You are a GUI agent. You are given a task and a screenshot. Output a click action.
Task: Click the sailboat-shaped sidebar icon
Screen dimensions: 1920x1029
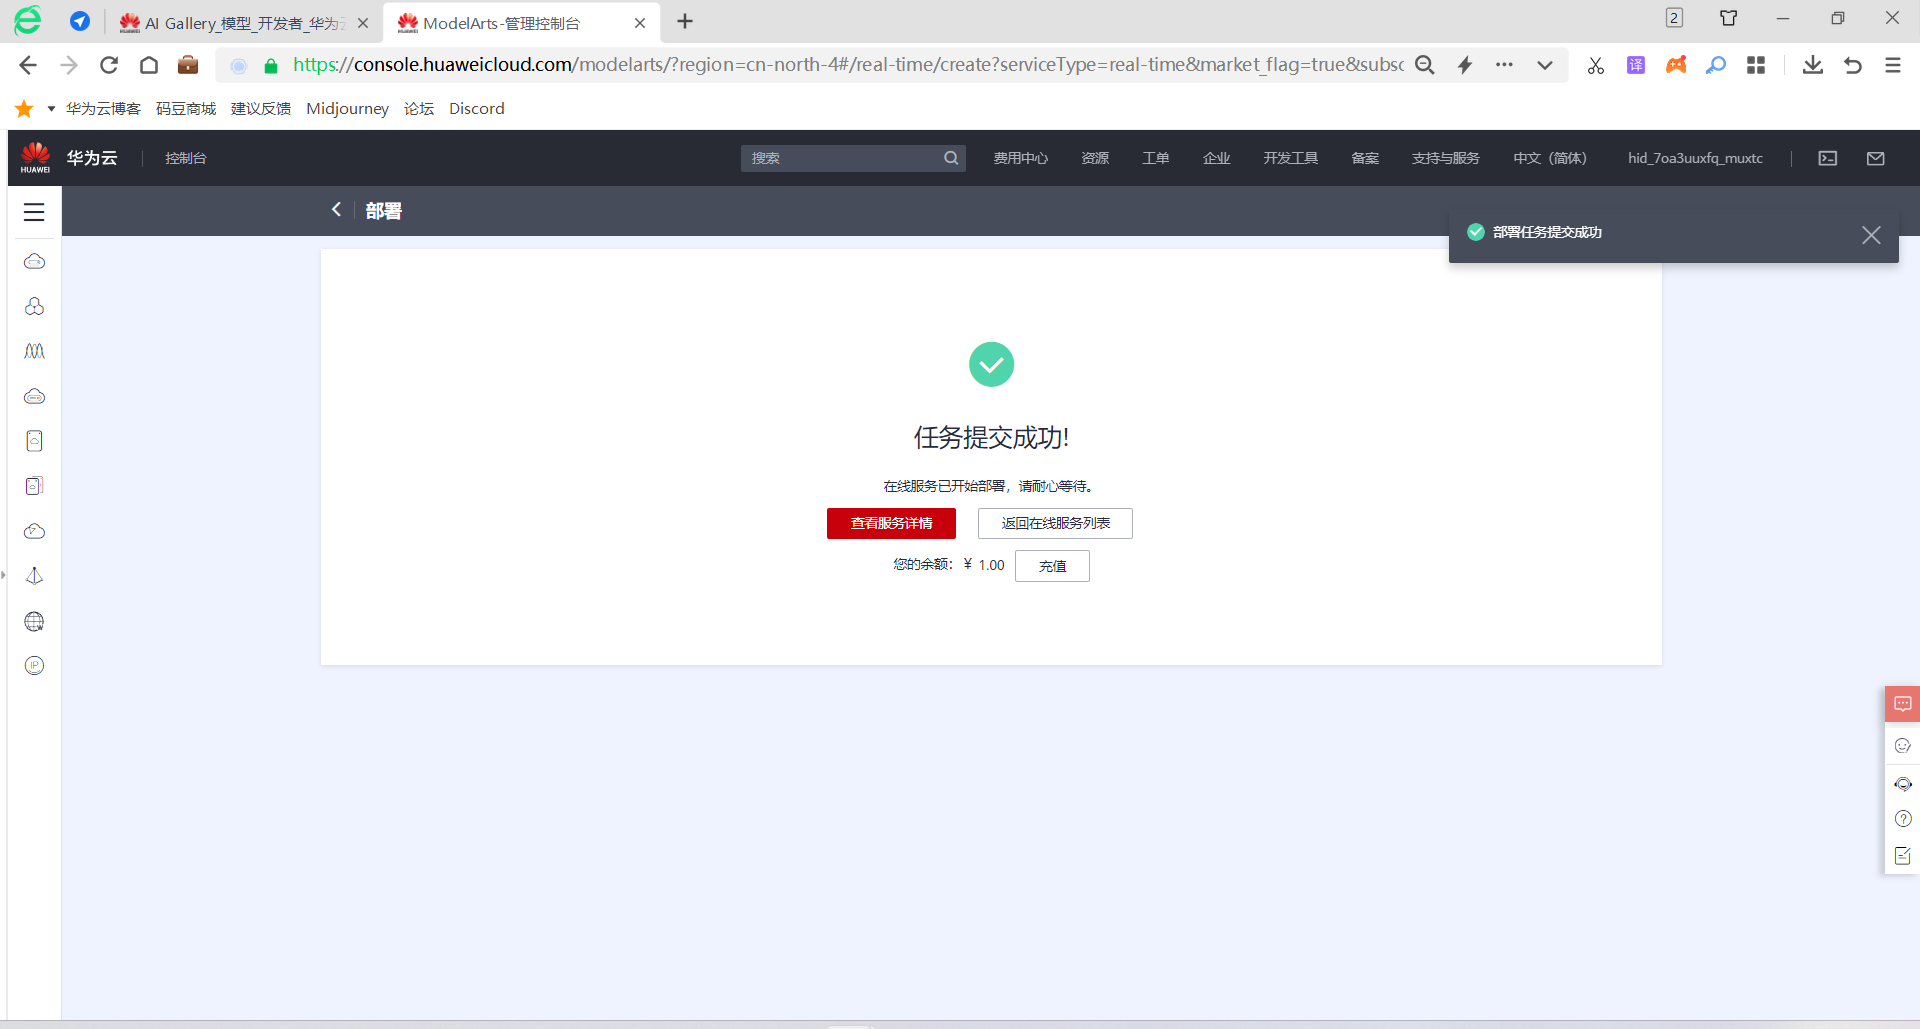pos(35,576)
